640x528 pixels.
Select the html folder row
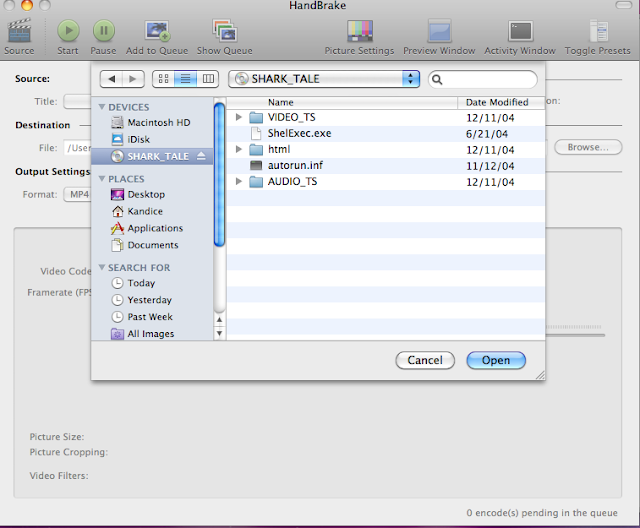click(386, 150)
